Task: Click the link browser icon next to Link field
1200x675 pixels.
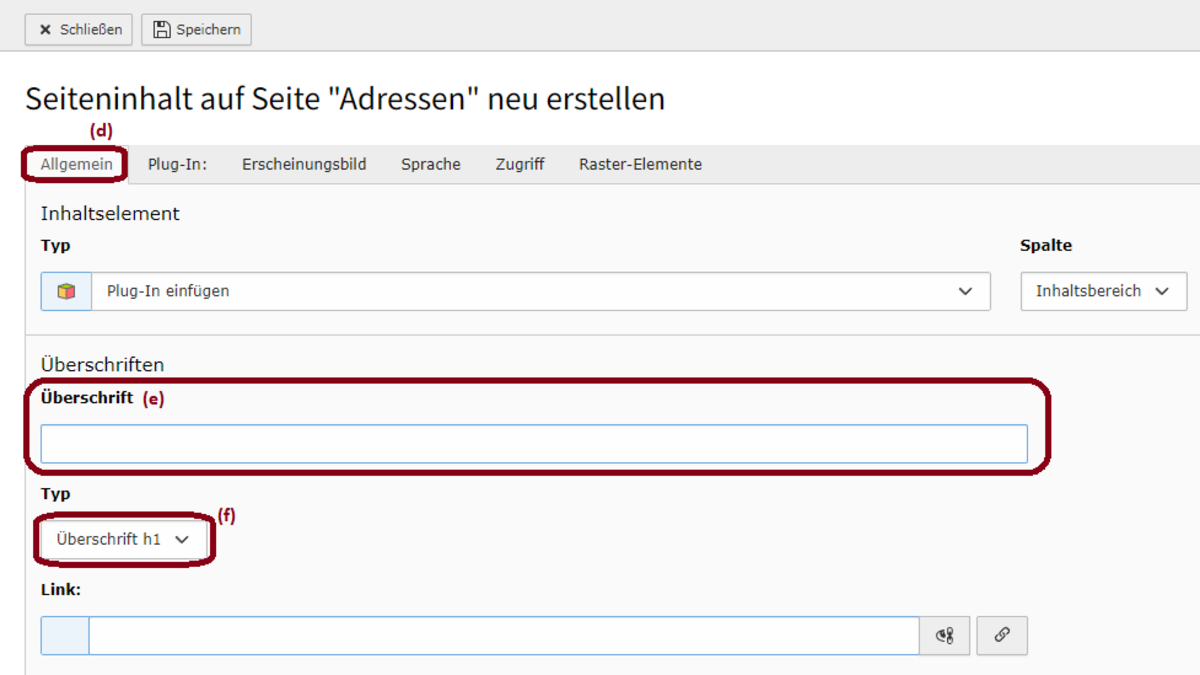Action: [x=945, y=635]
